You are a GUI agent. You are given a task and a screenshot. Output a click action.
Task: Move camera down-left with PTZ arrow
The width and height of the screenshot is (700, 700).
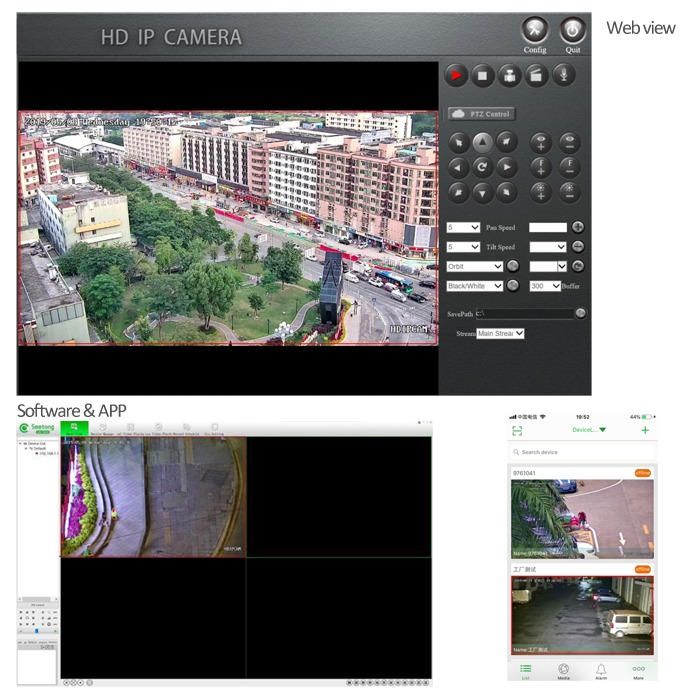click(458, 193)
